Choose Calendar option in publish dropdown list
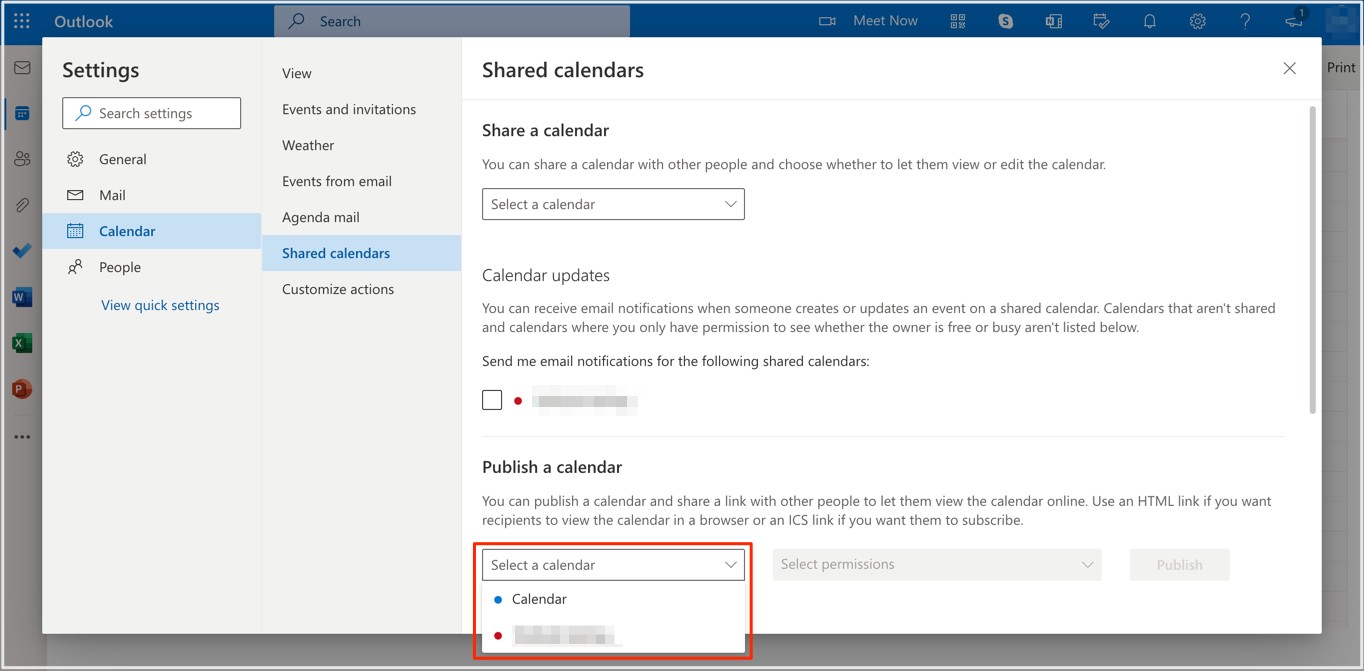Viewport: 1364px width, 671px height. coord(539,599)
